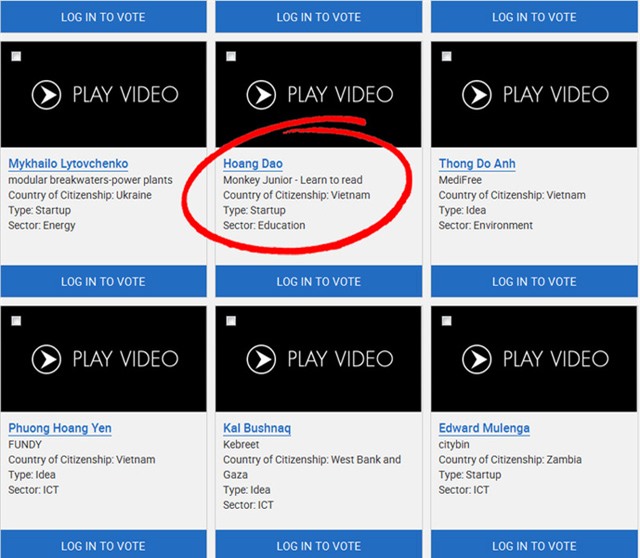Tick the checkbox on Mykhailo Lytovchenko's card
Screen dimensions: 640x558
click(x=16, y=56)
